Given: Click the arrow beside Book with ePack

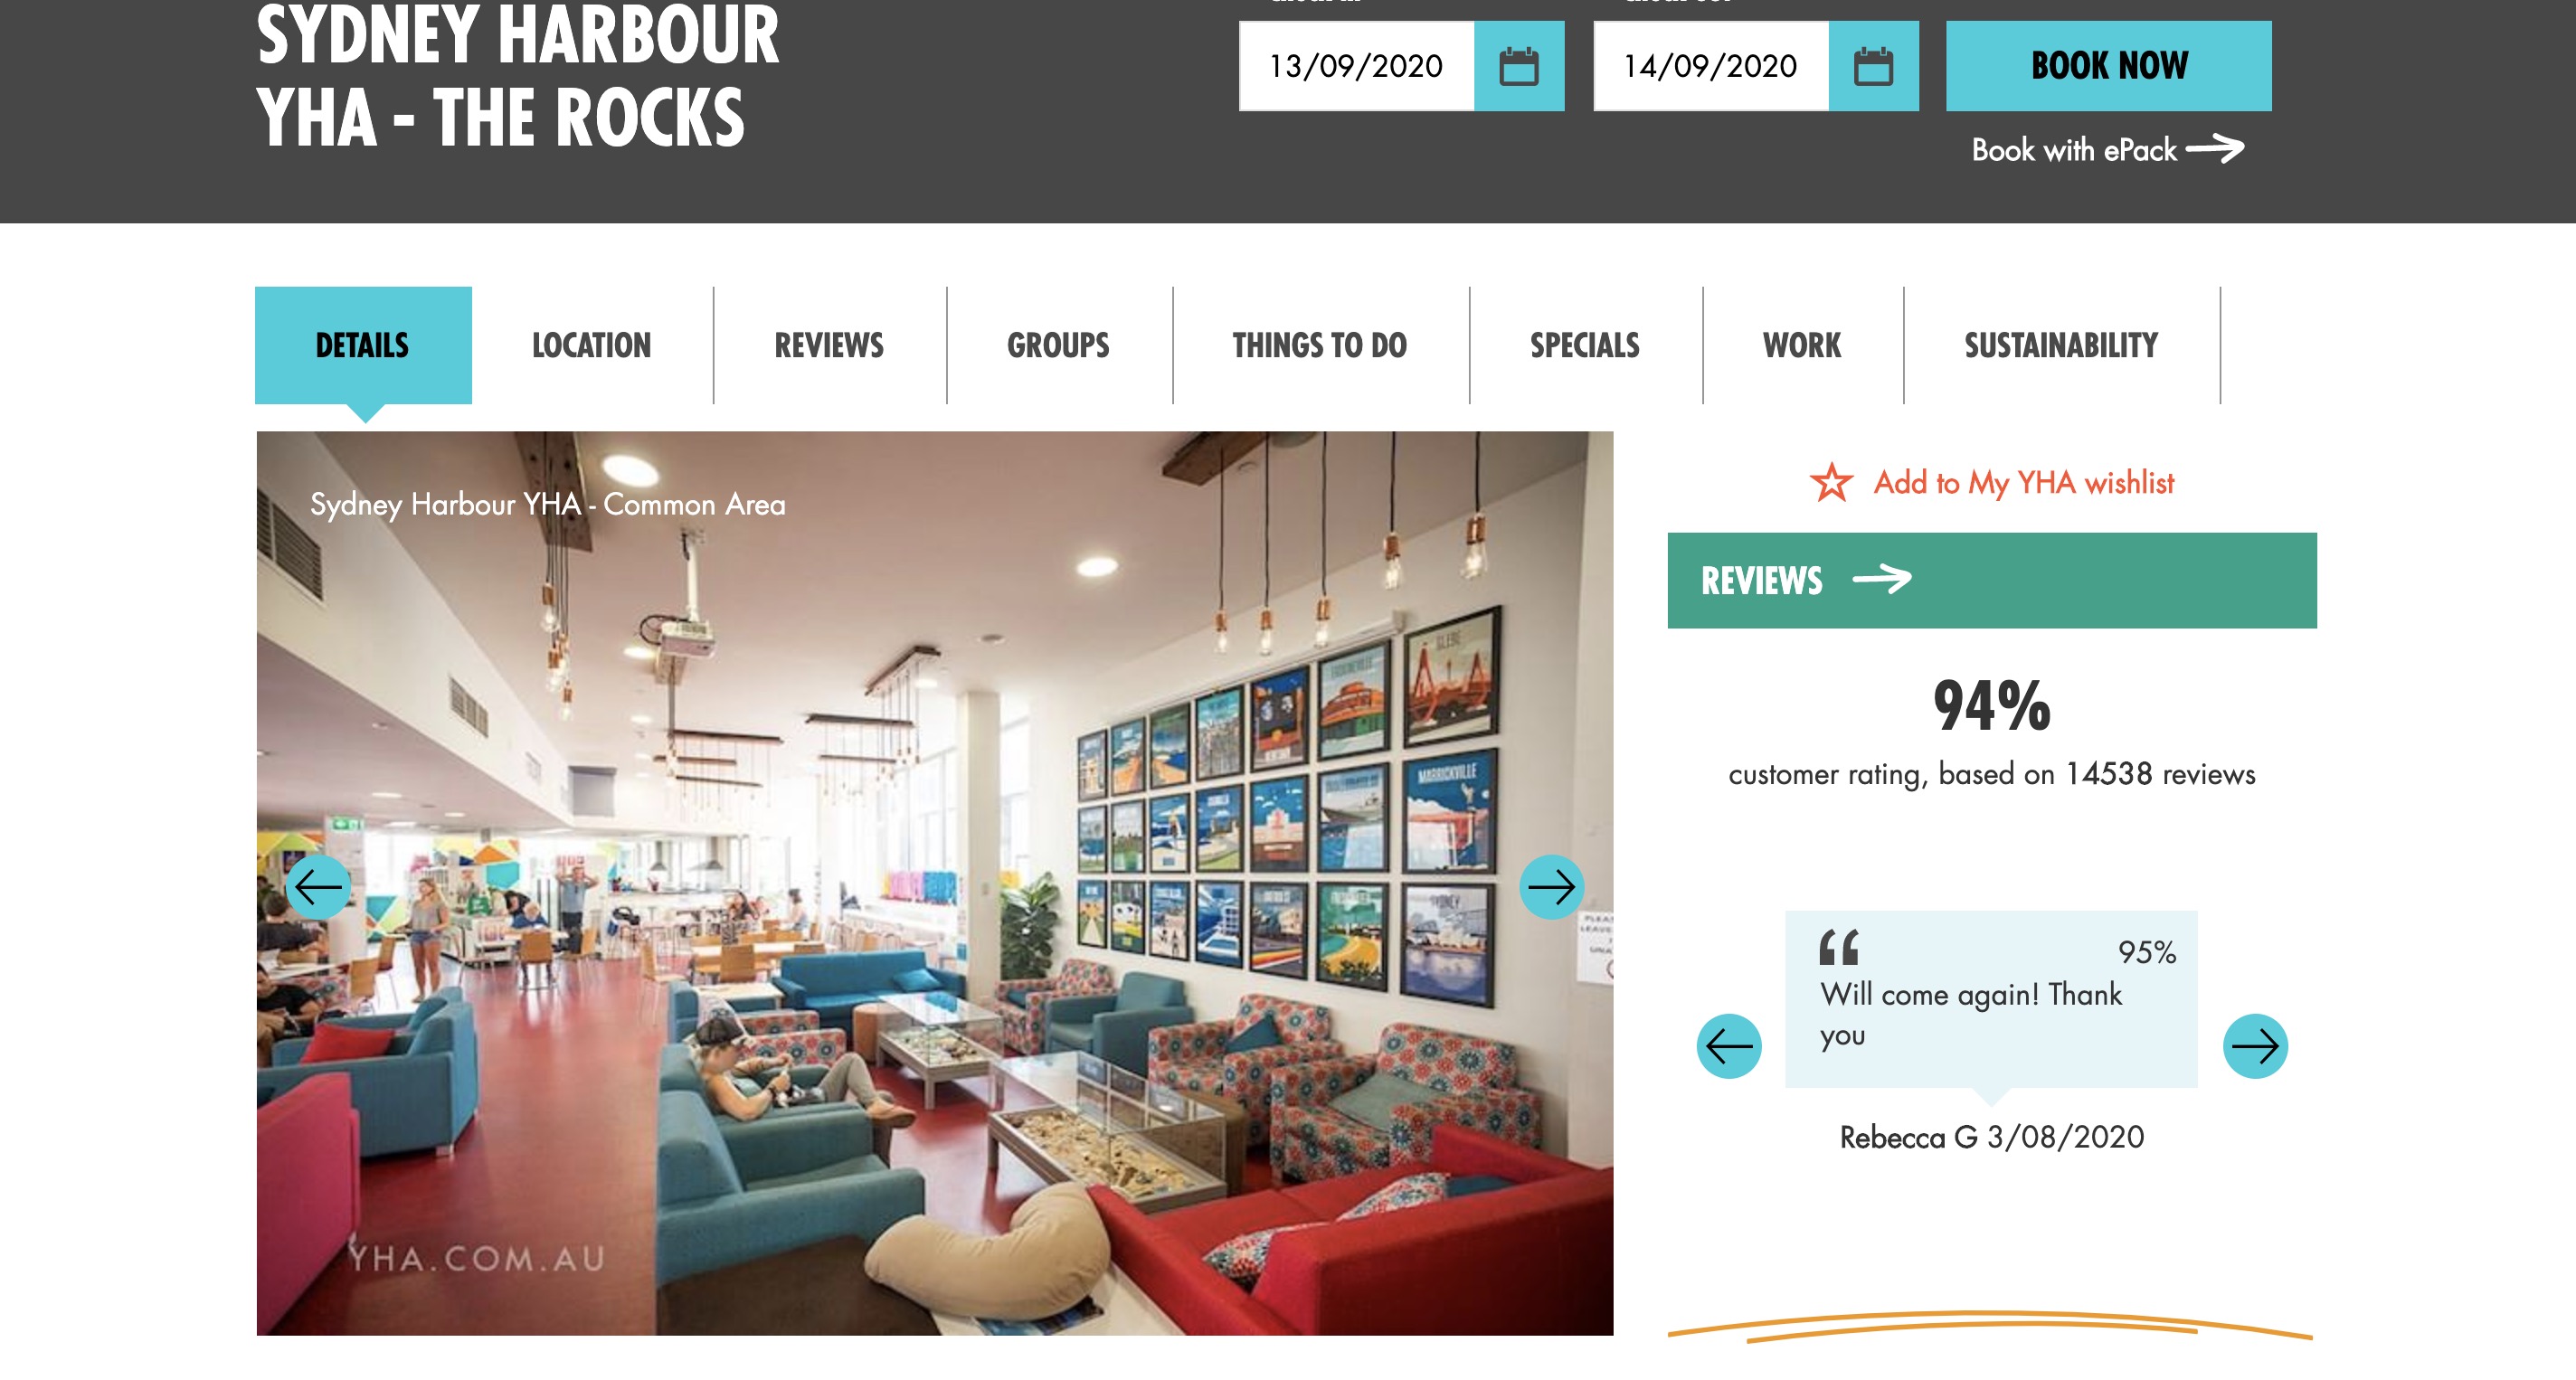Looking at the screenshot, I should point(2215,149).
